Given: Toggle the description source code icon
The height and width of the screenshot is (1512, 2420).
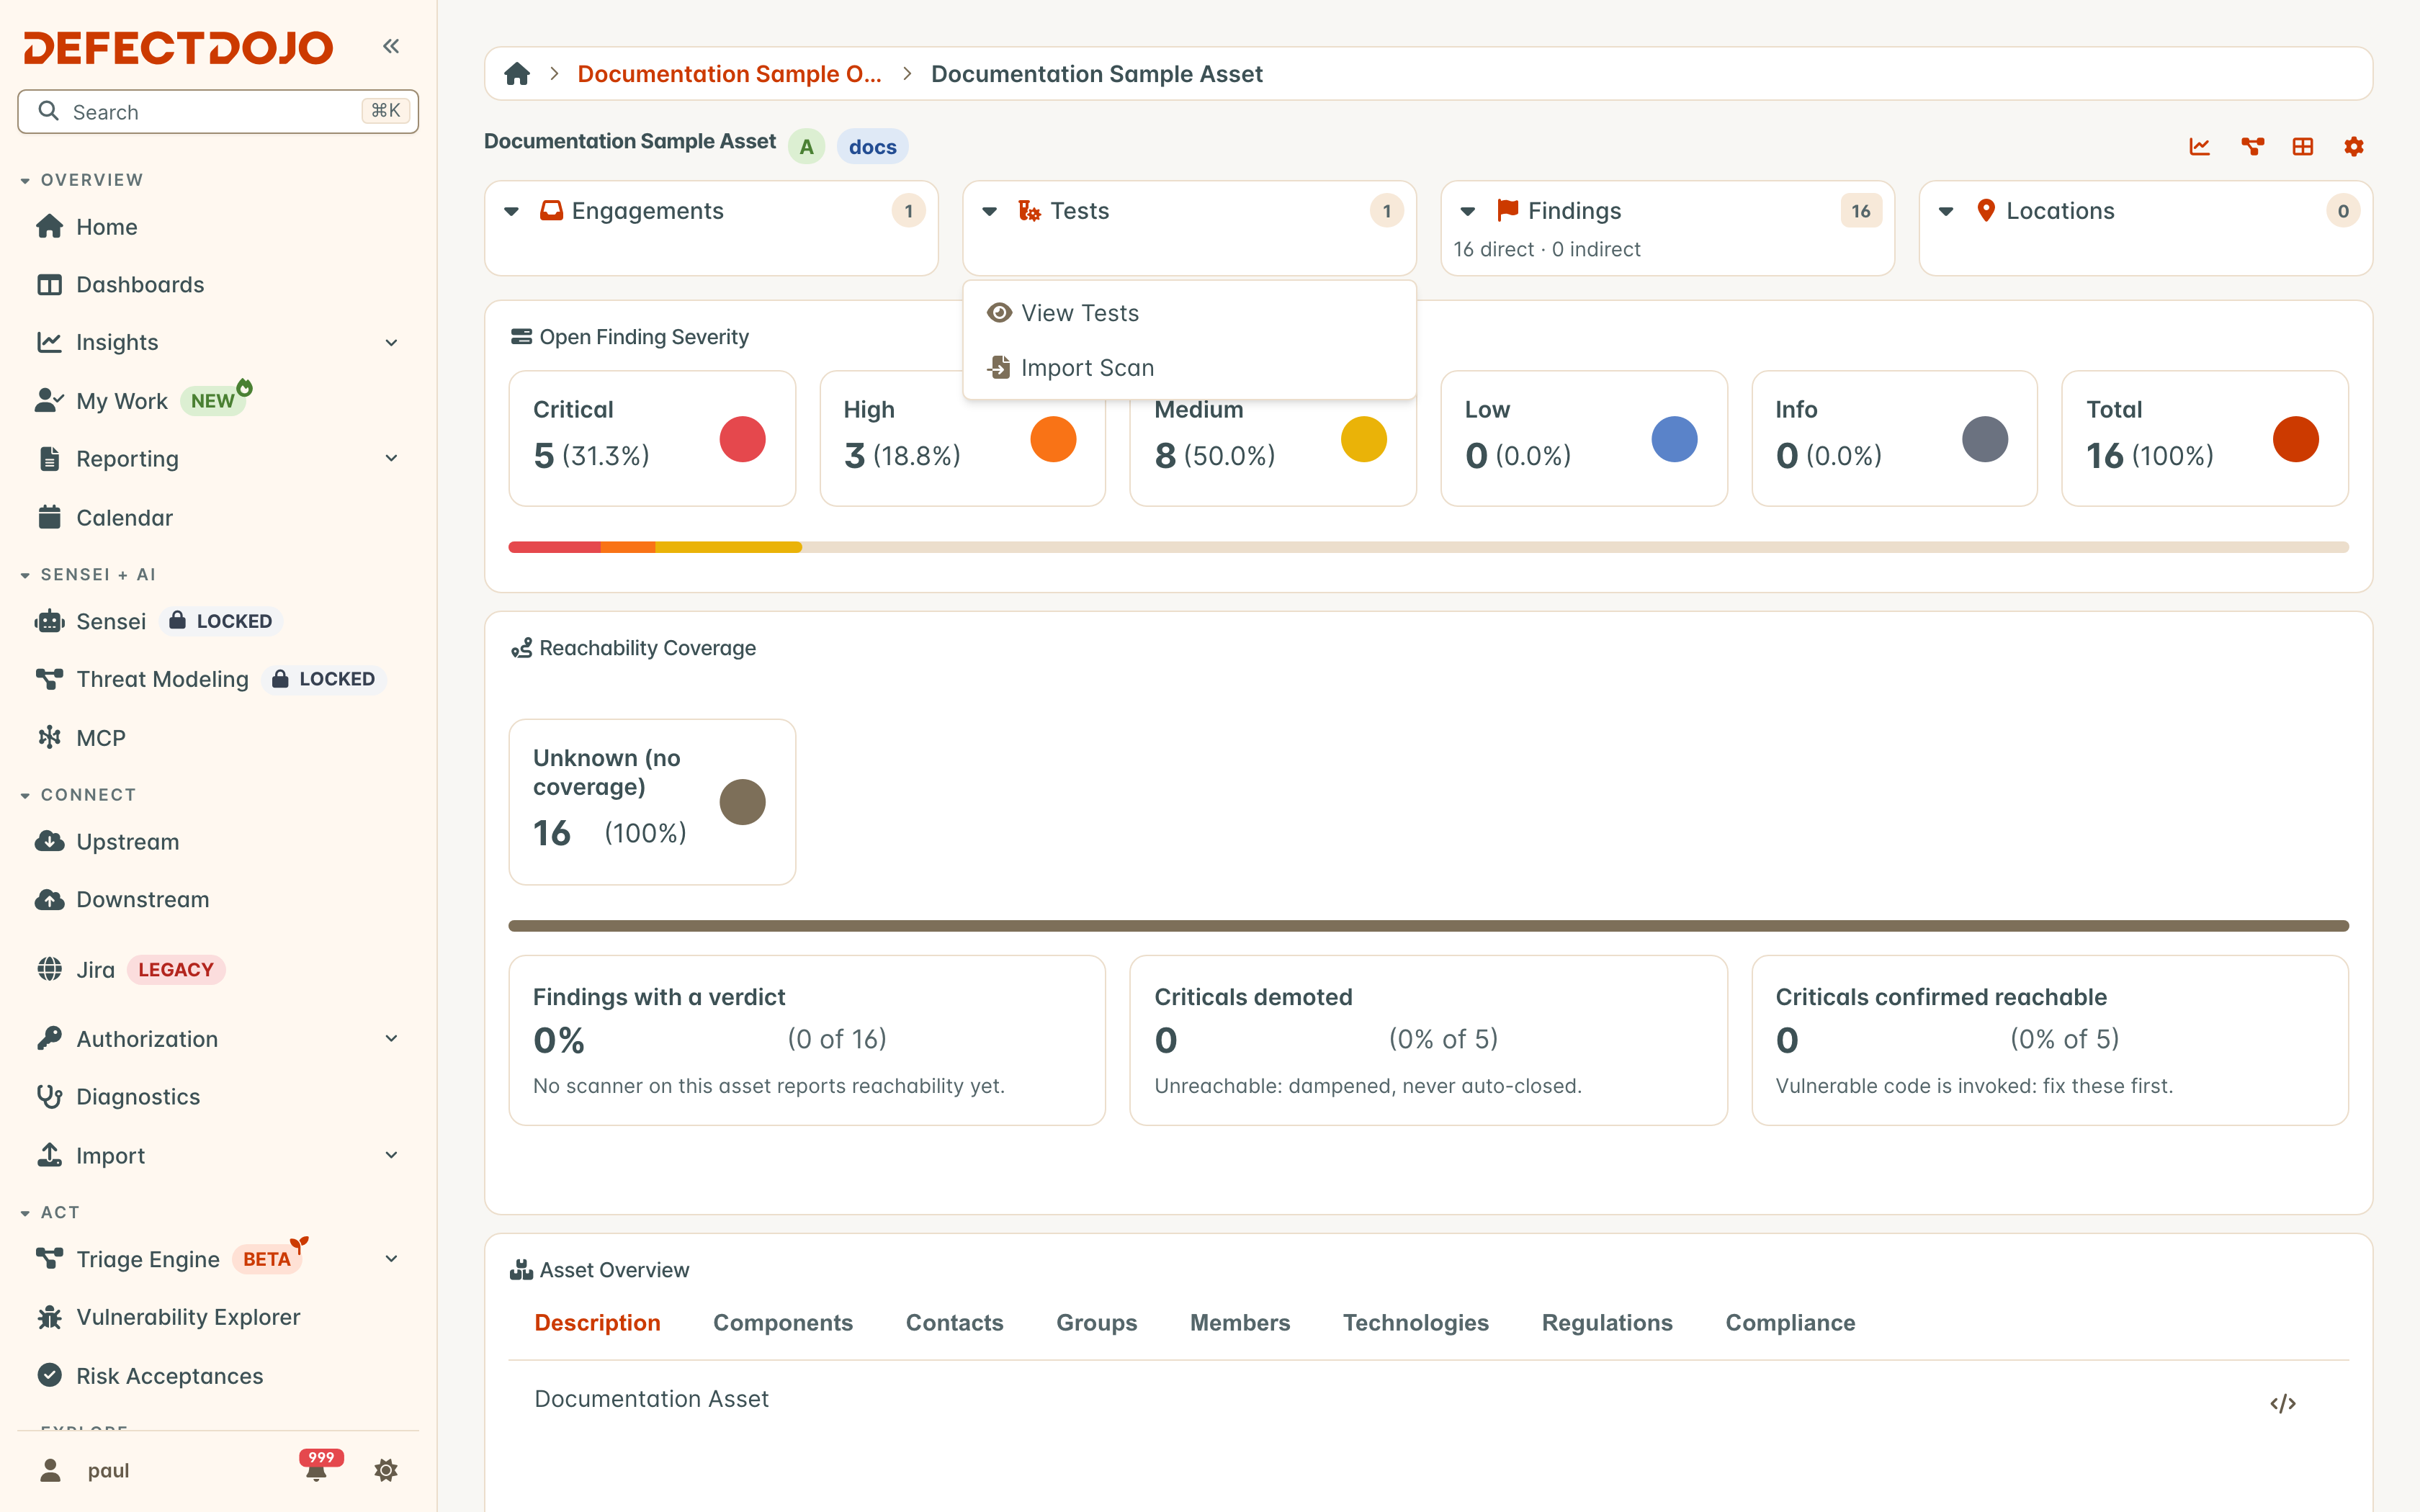Looking at the screenshot, I should [2282, 1404].
